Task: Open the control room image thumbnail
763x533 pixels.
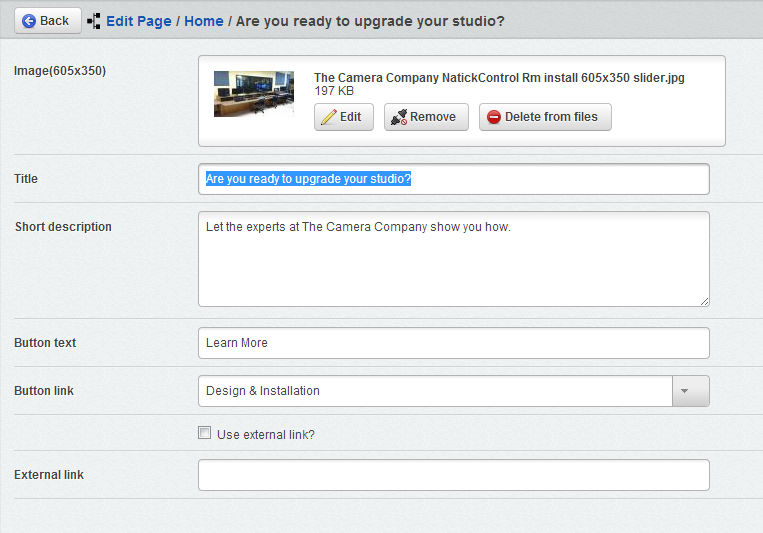Action: tap(254, 93)
